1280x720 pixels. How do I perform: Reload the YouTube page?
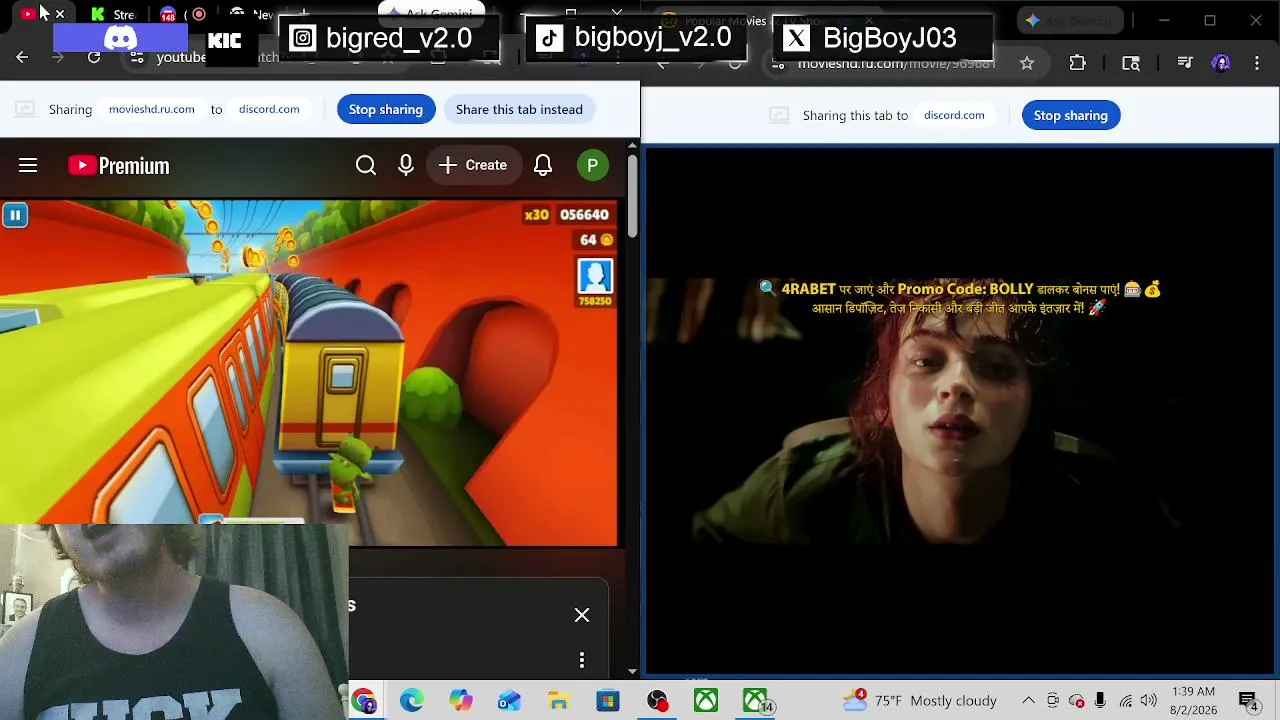point(93,57)
